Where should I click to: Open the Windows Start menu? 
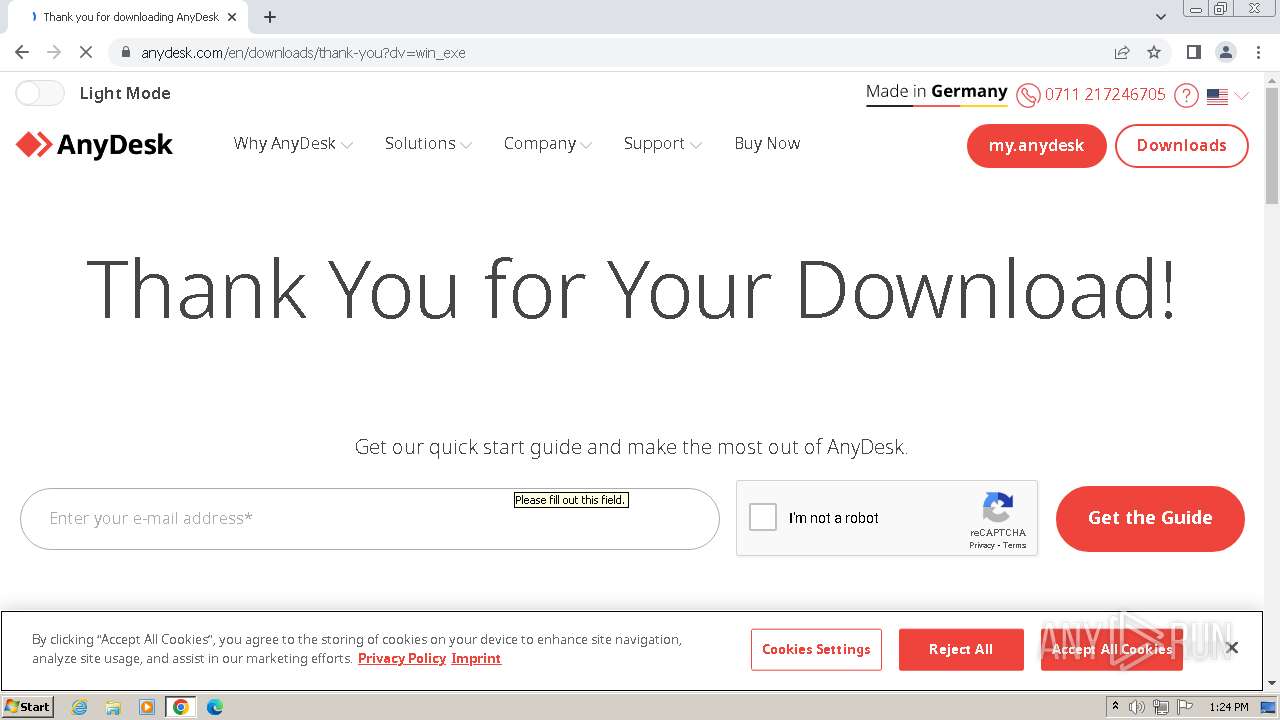pos(28,706)
